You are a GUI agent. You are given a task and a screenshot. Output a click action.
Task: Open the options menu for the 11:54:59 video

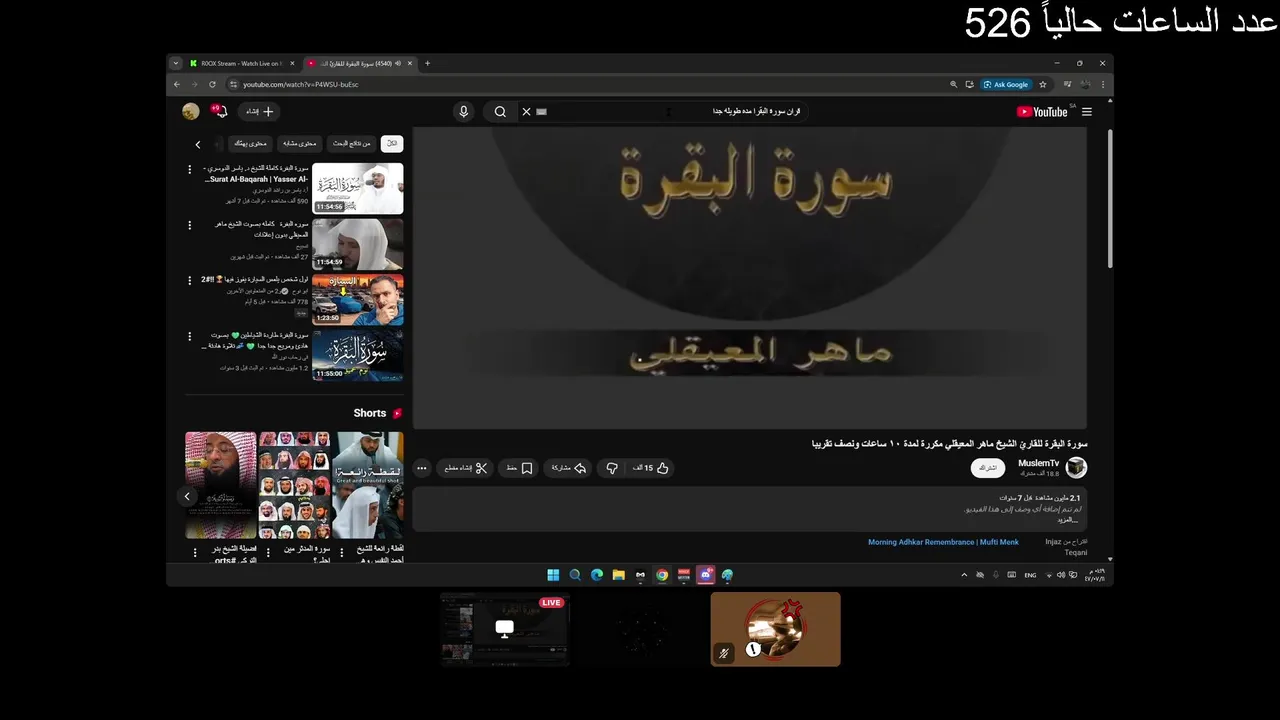(x=190, y=226)
